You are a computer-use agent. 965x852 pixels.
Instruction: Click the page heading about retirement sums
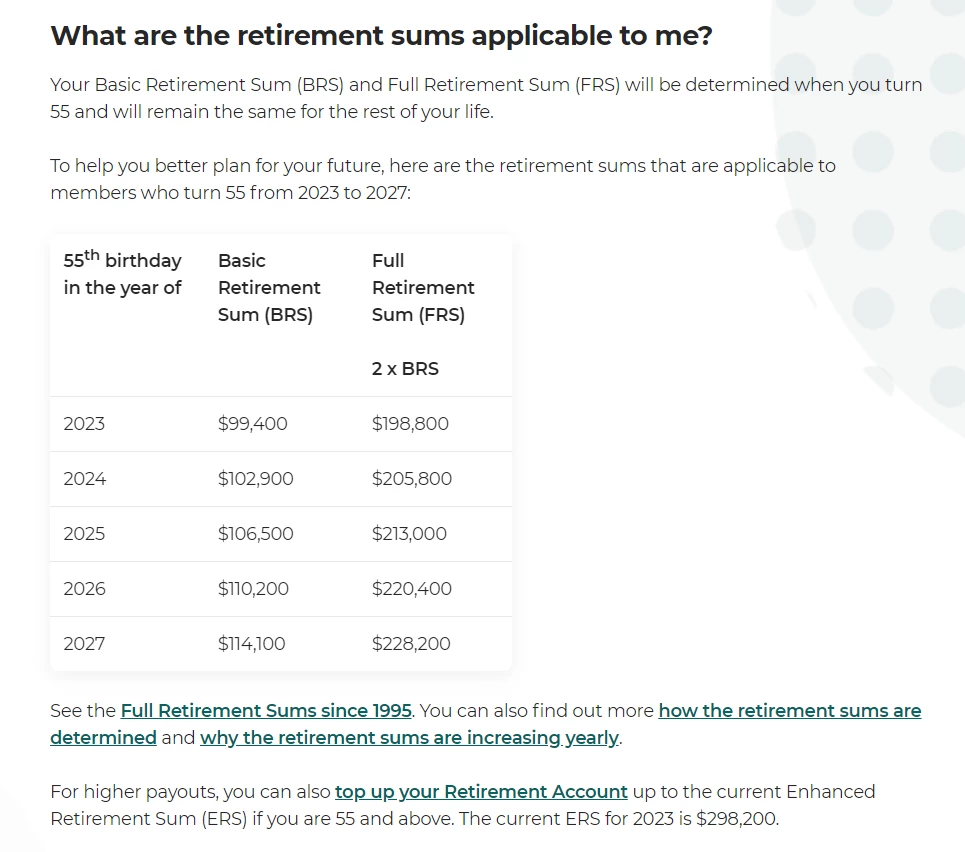point(381,36)
